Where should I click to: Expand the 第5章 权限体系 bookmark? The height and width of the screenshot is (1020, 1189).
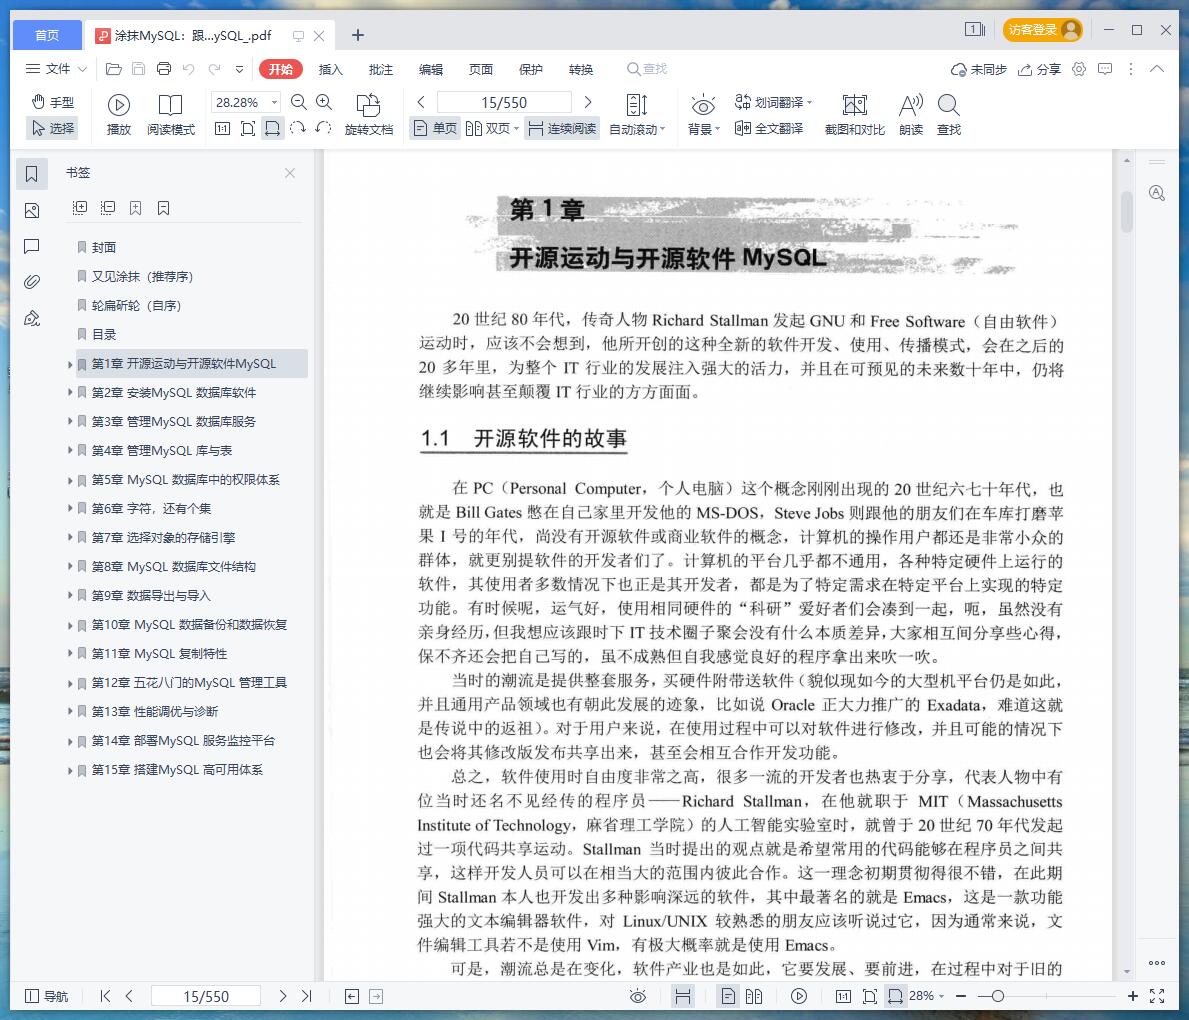[70, 479]
